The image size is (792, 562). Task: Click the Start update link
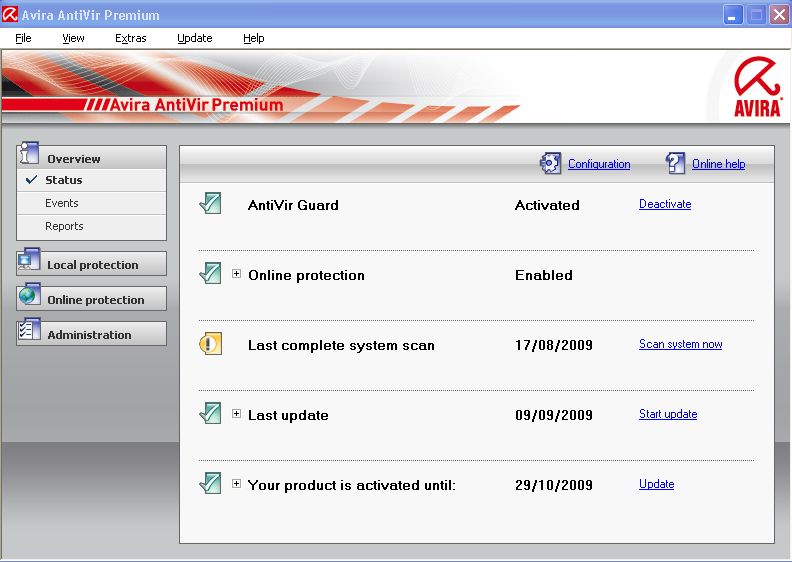pos(668,414)
